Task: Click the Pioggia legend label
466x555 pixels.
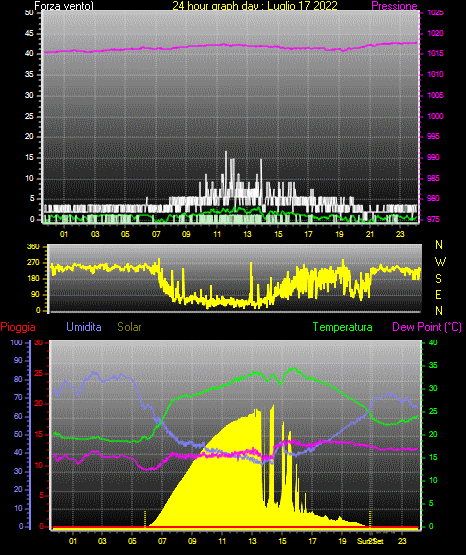Action: coord(18,327)
